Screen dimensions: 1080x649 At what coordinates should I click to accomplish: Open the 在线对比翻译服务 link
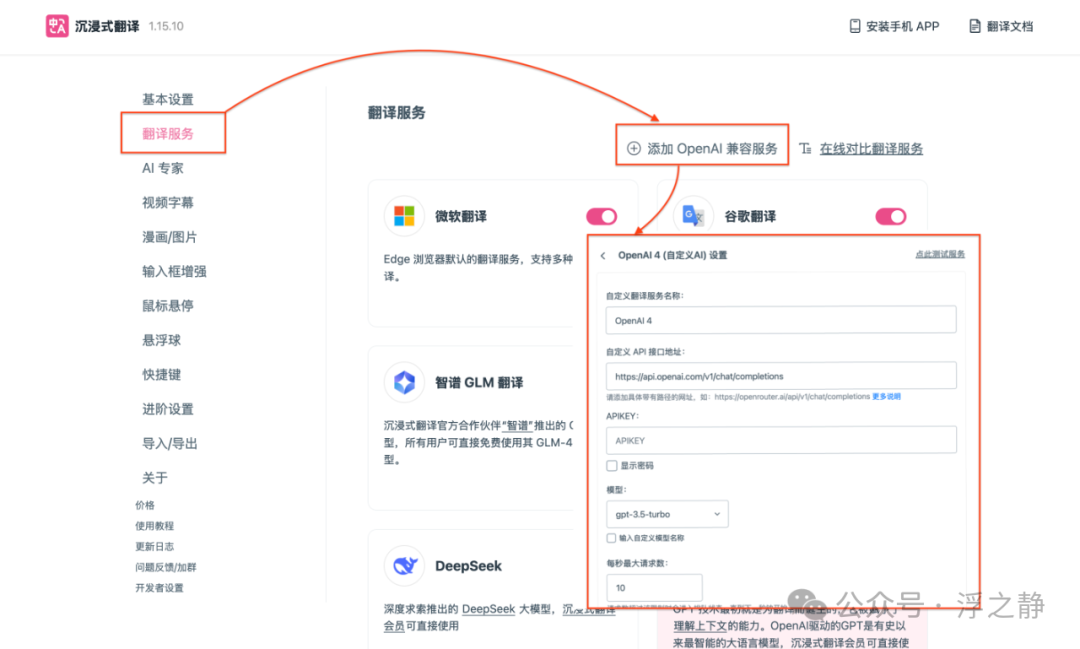pos(871,148)
